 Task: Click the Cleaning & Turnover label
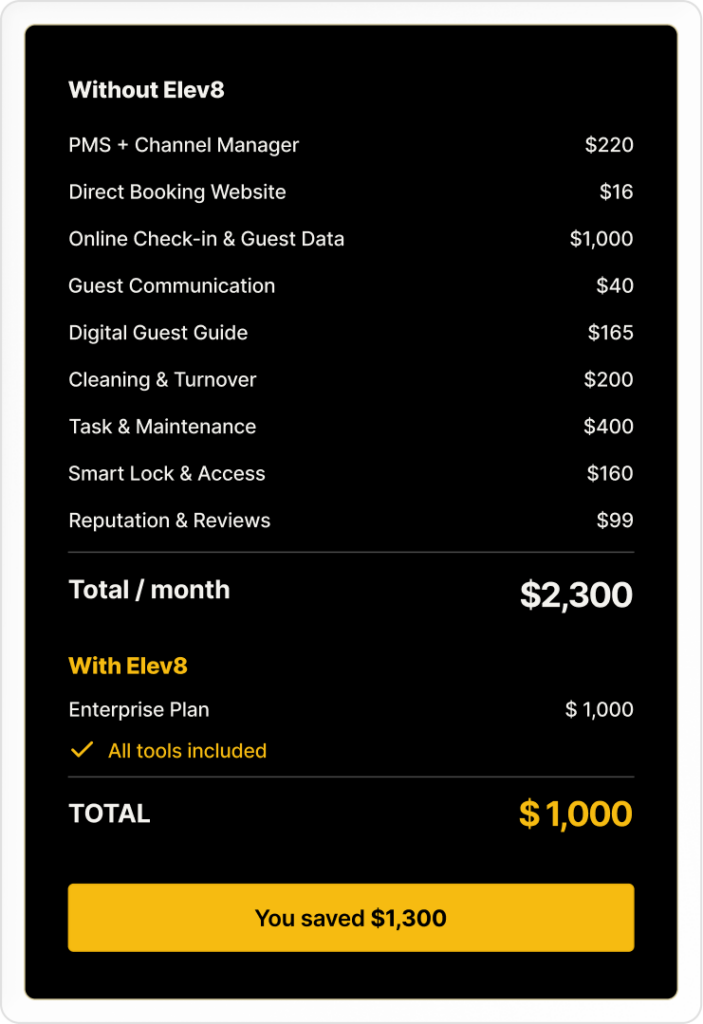click(162, 380)
